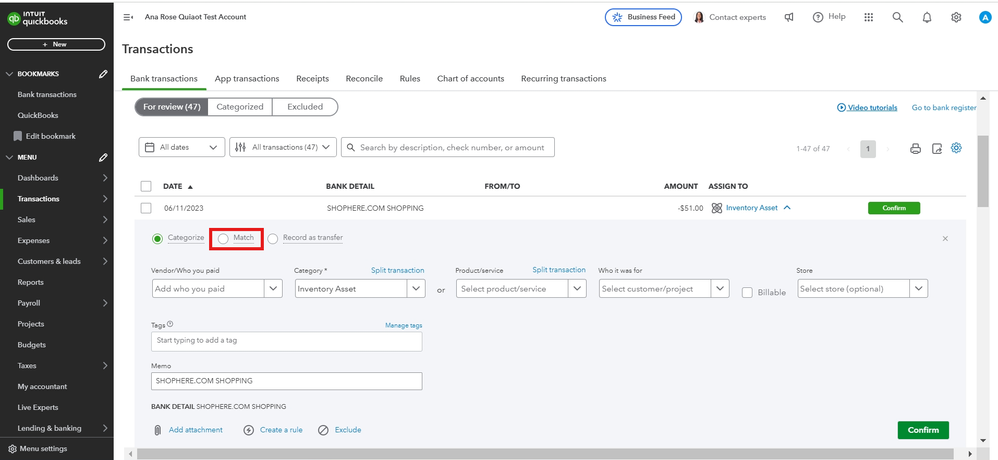Click the print icon above transaction list
The width and height of the screenshot is (998, 460).
[915, 148]
